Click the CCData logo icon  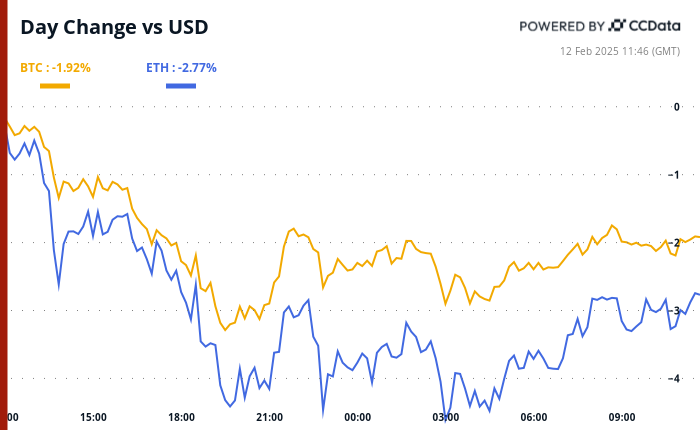(x=617, y=26)
